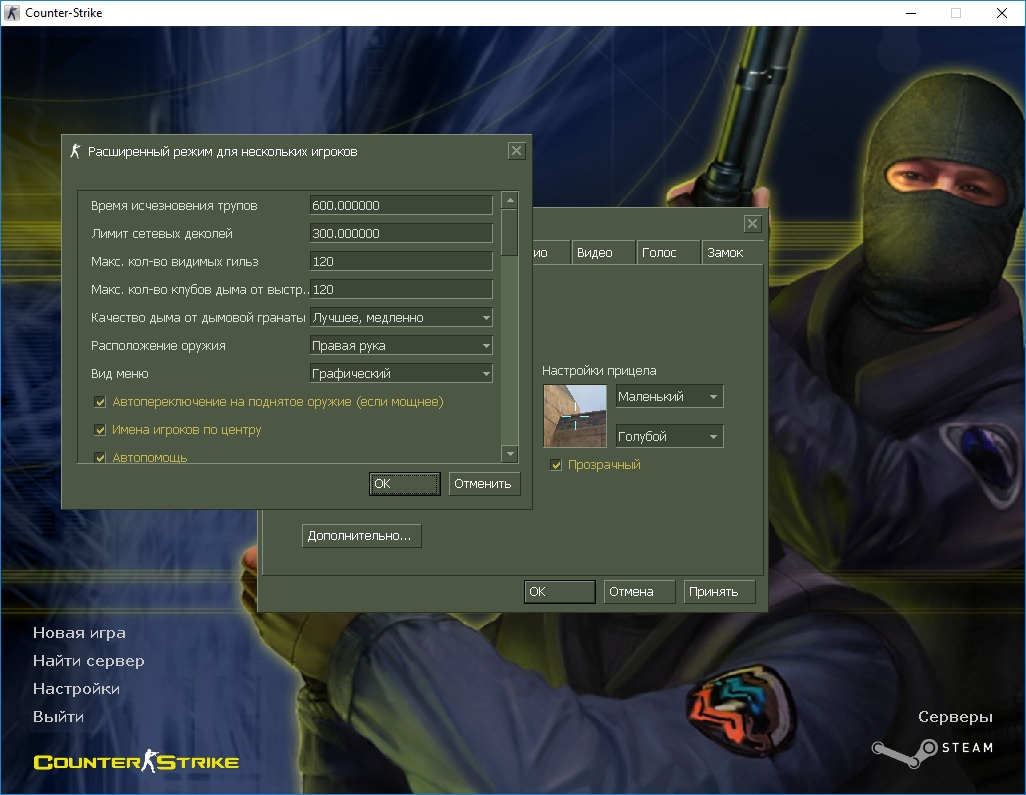Switch to the 'Видео' tab
The width and height of the screenshot is (1026, 795).
pos(602,253)
